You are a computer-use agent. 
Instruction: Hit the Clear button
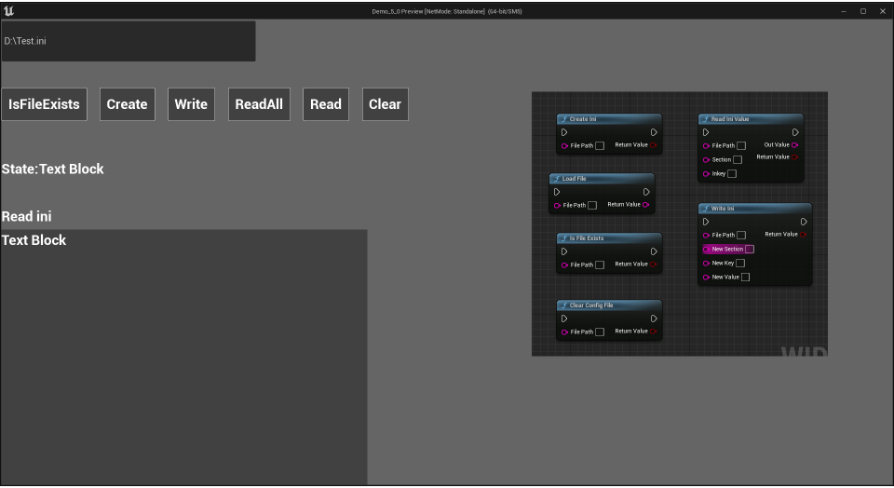point(385,104)
